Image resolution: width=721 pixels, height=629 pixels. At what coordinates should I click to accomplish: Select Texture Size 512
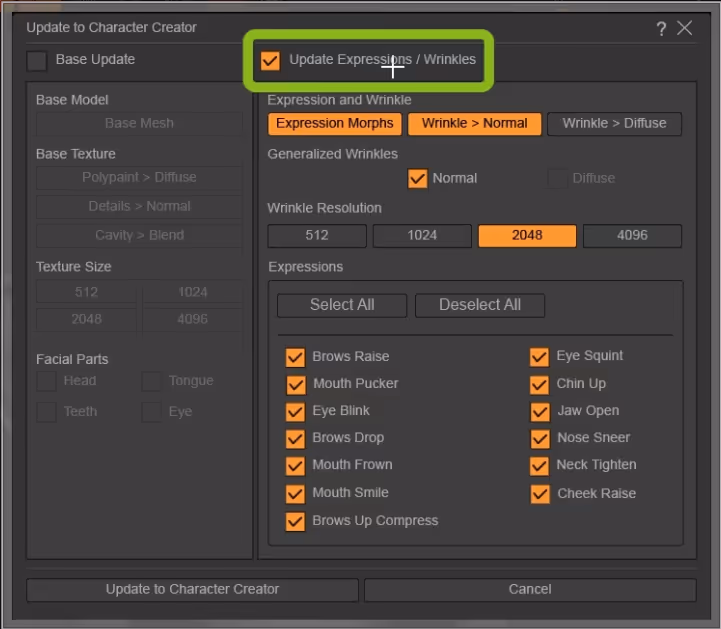pos(86,292)
